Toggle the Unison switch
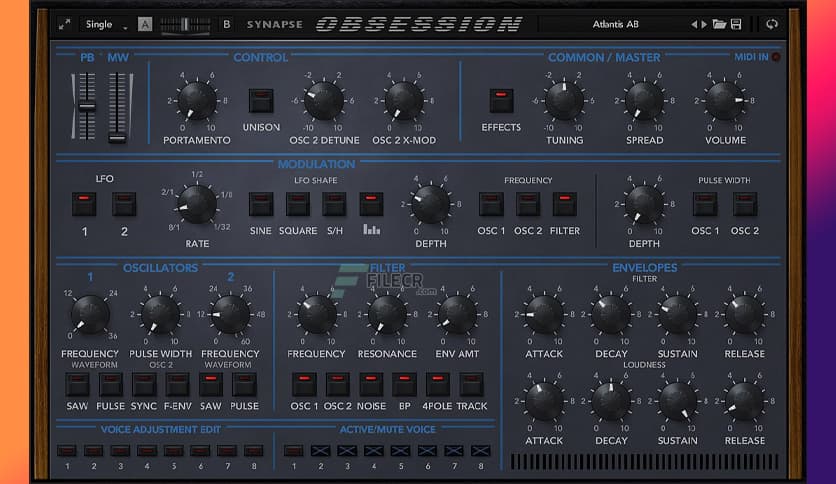The image size is (836, 484). (261, 100)
